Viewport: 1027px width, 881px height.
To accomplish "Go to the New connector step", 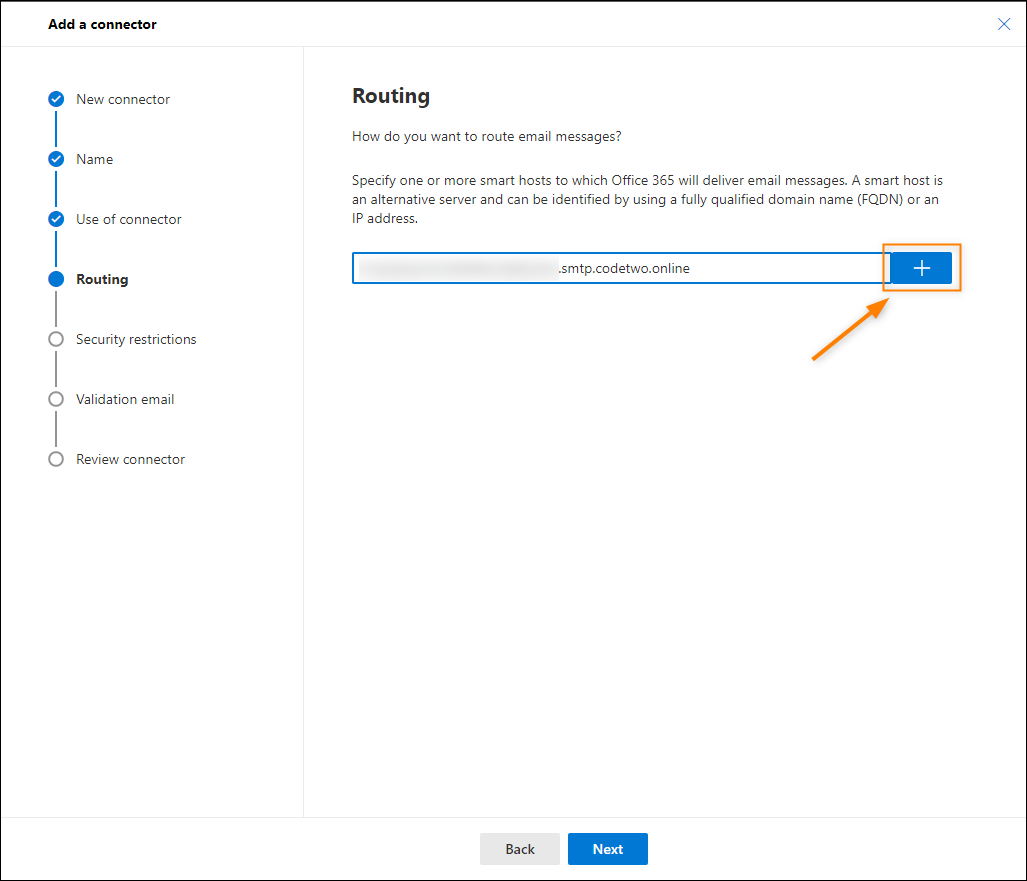I will pyautogui.click(x=122, y=100).
